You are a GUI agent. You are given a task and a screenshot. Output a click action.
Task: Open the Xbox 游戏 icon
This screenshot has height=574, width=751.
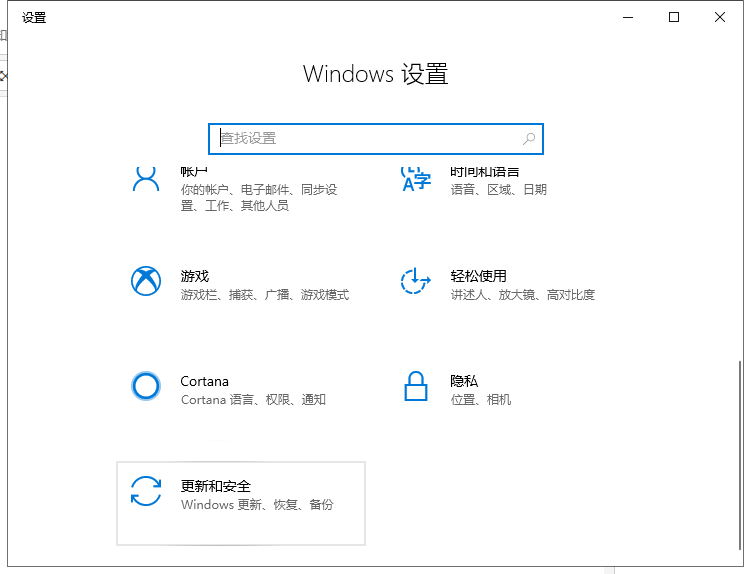[x=146, y=281]
